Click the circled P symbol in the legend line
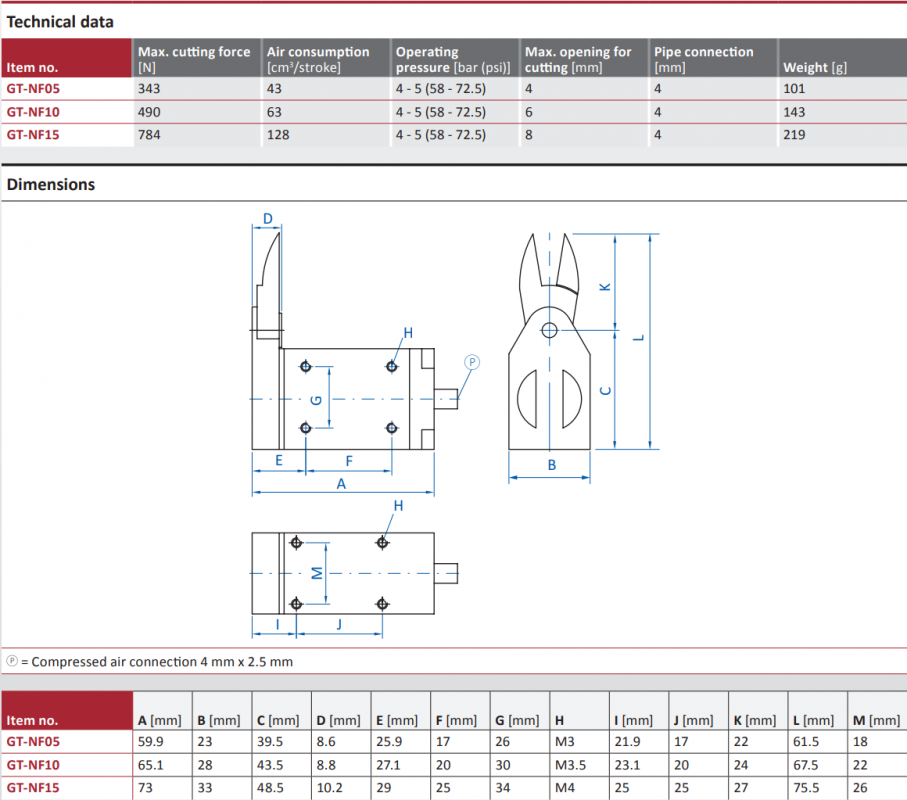This screenshot has height=800, width=907. pos(12,661)
